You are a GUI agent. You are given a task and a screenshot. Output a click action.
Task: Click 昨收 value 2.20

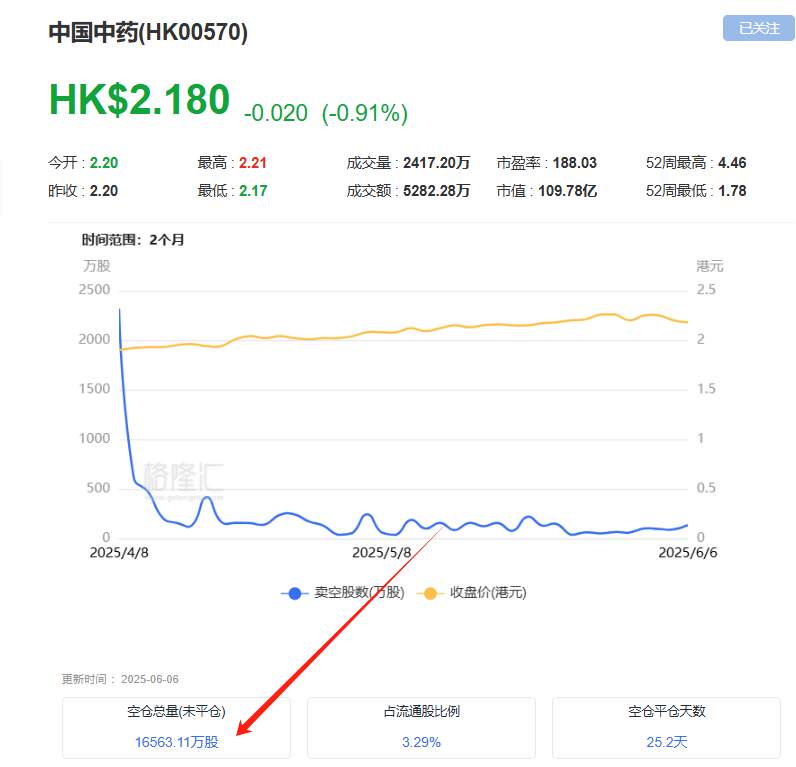pyautogui.click(x=104, y=191)
